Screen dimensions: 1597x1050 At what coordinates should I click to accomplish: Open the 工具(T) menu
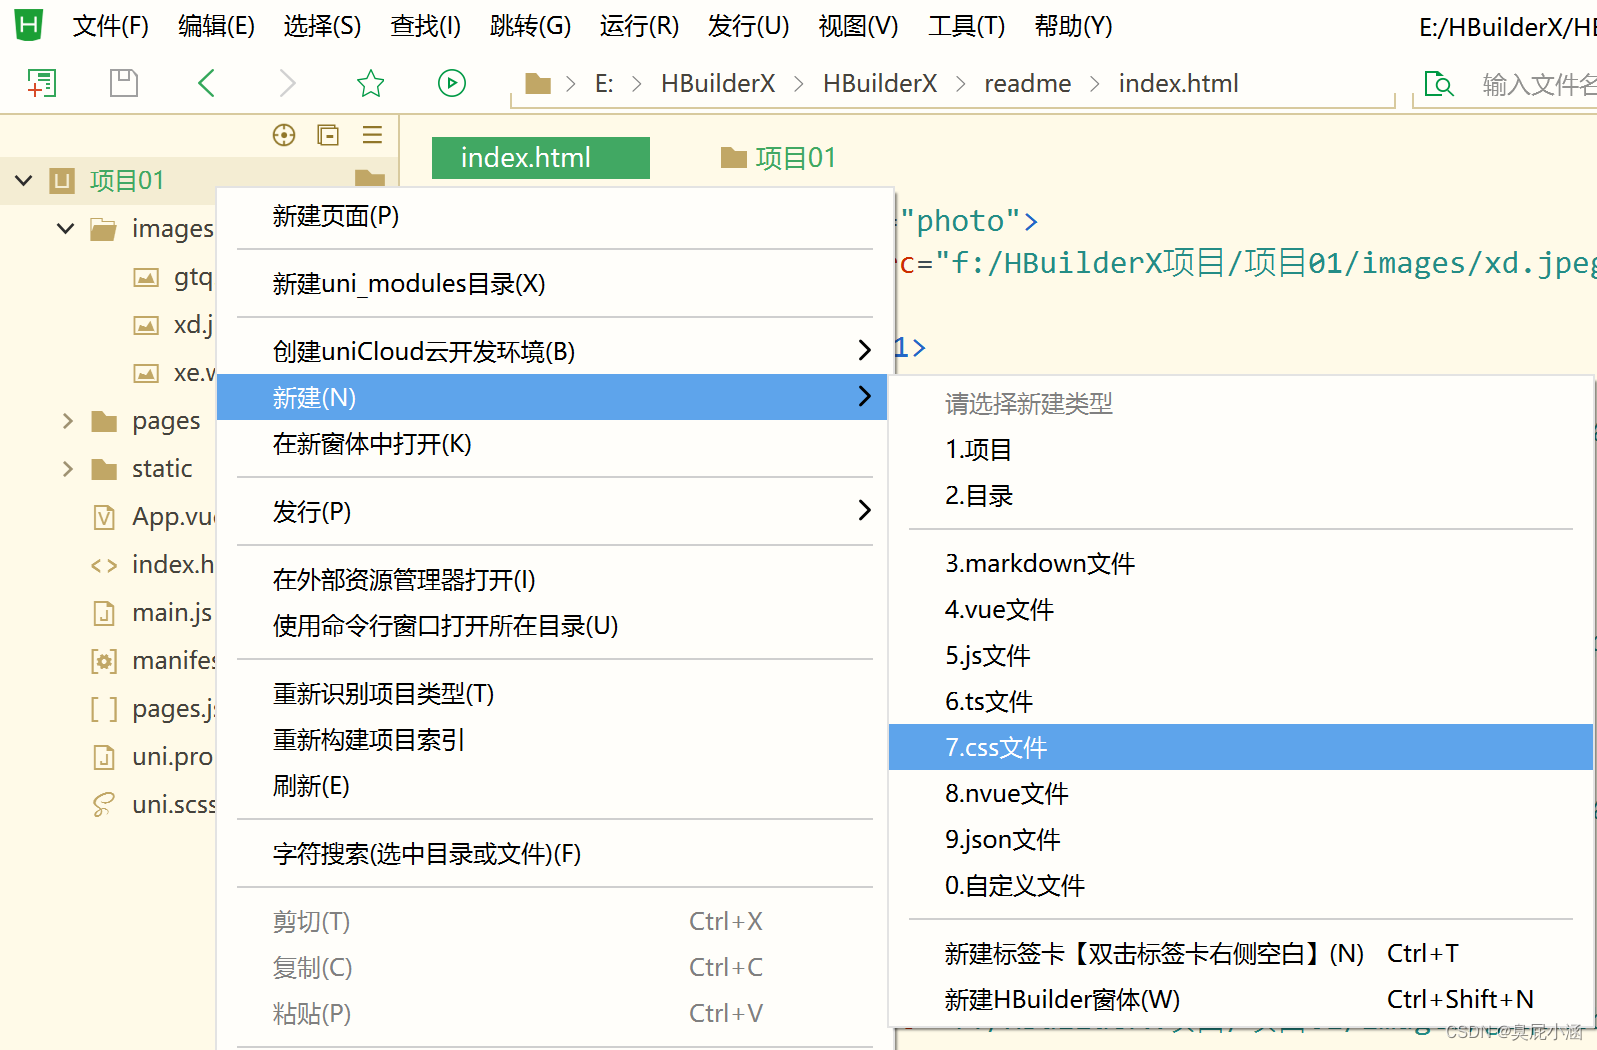coord(966,26)
